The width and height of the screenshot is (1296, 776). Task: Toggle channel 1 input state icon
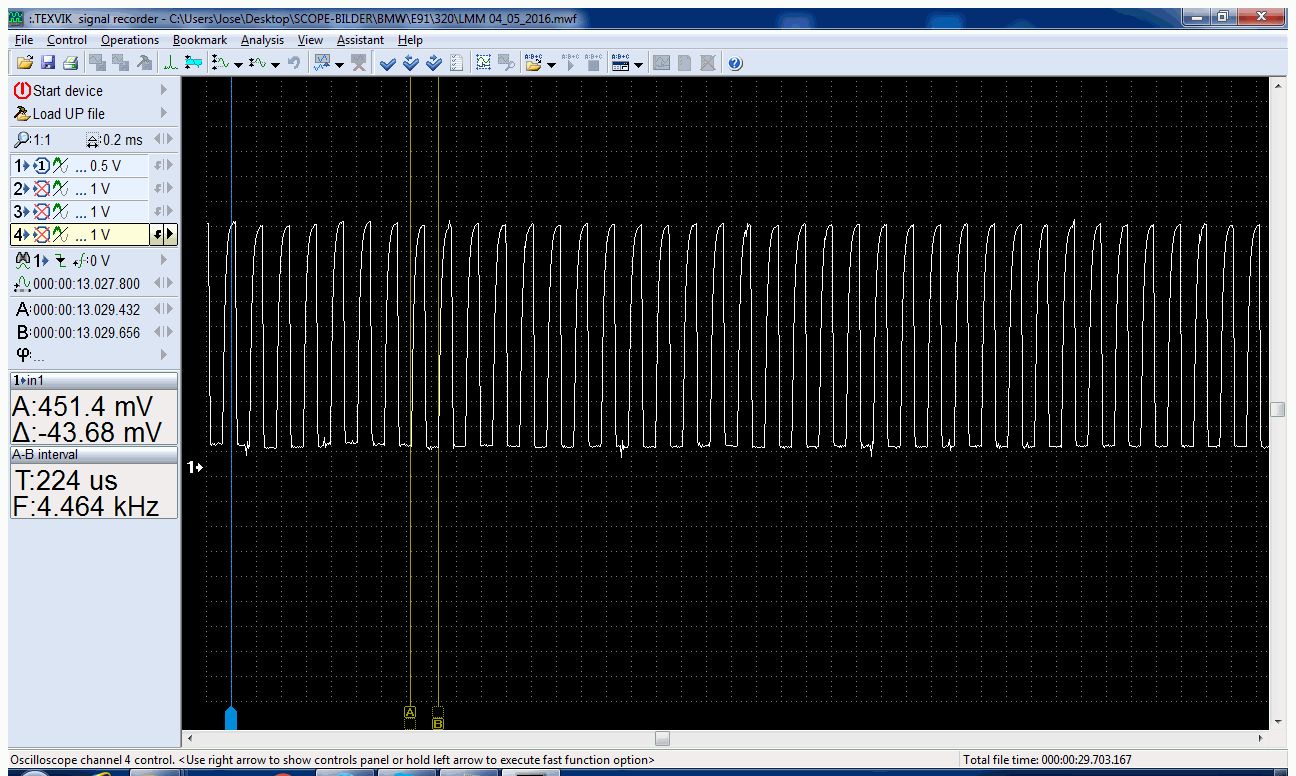42,165
